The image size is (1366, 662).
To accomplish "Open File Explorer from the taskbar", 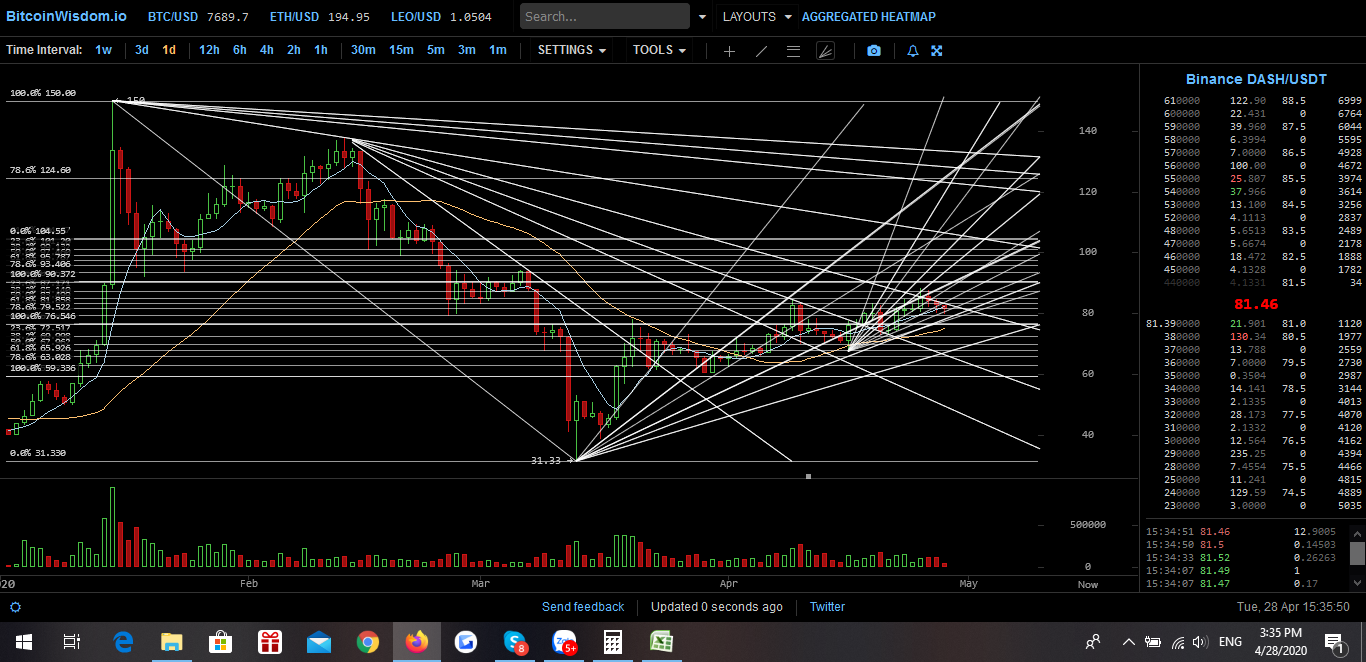I will [x=172, y=642].
